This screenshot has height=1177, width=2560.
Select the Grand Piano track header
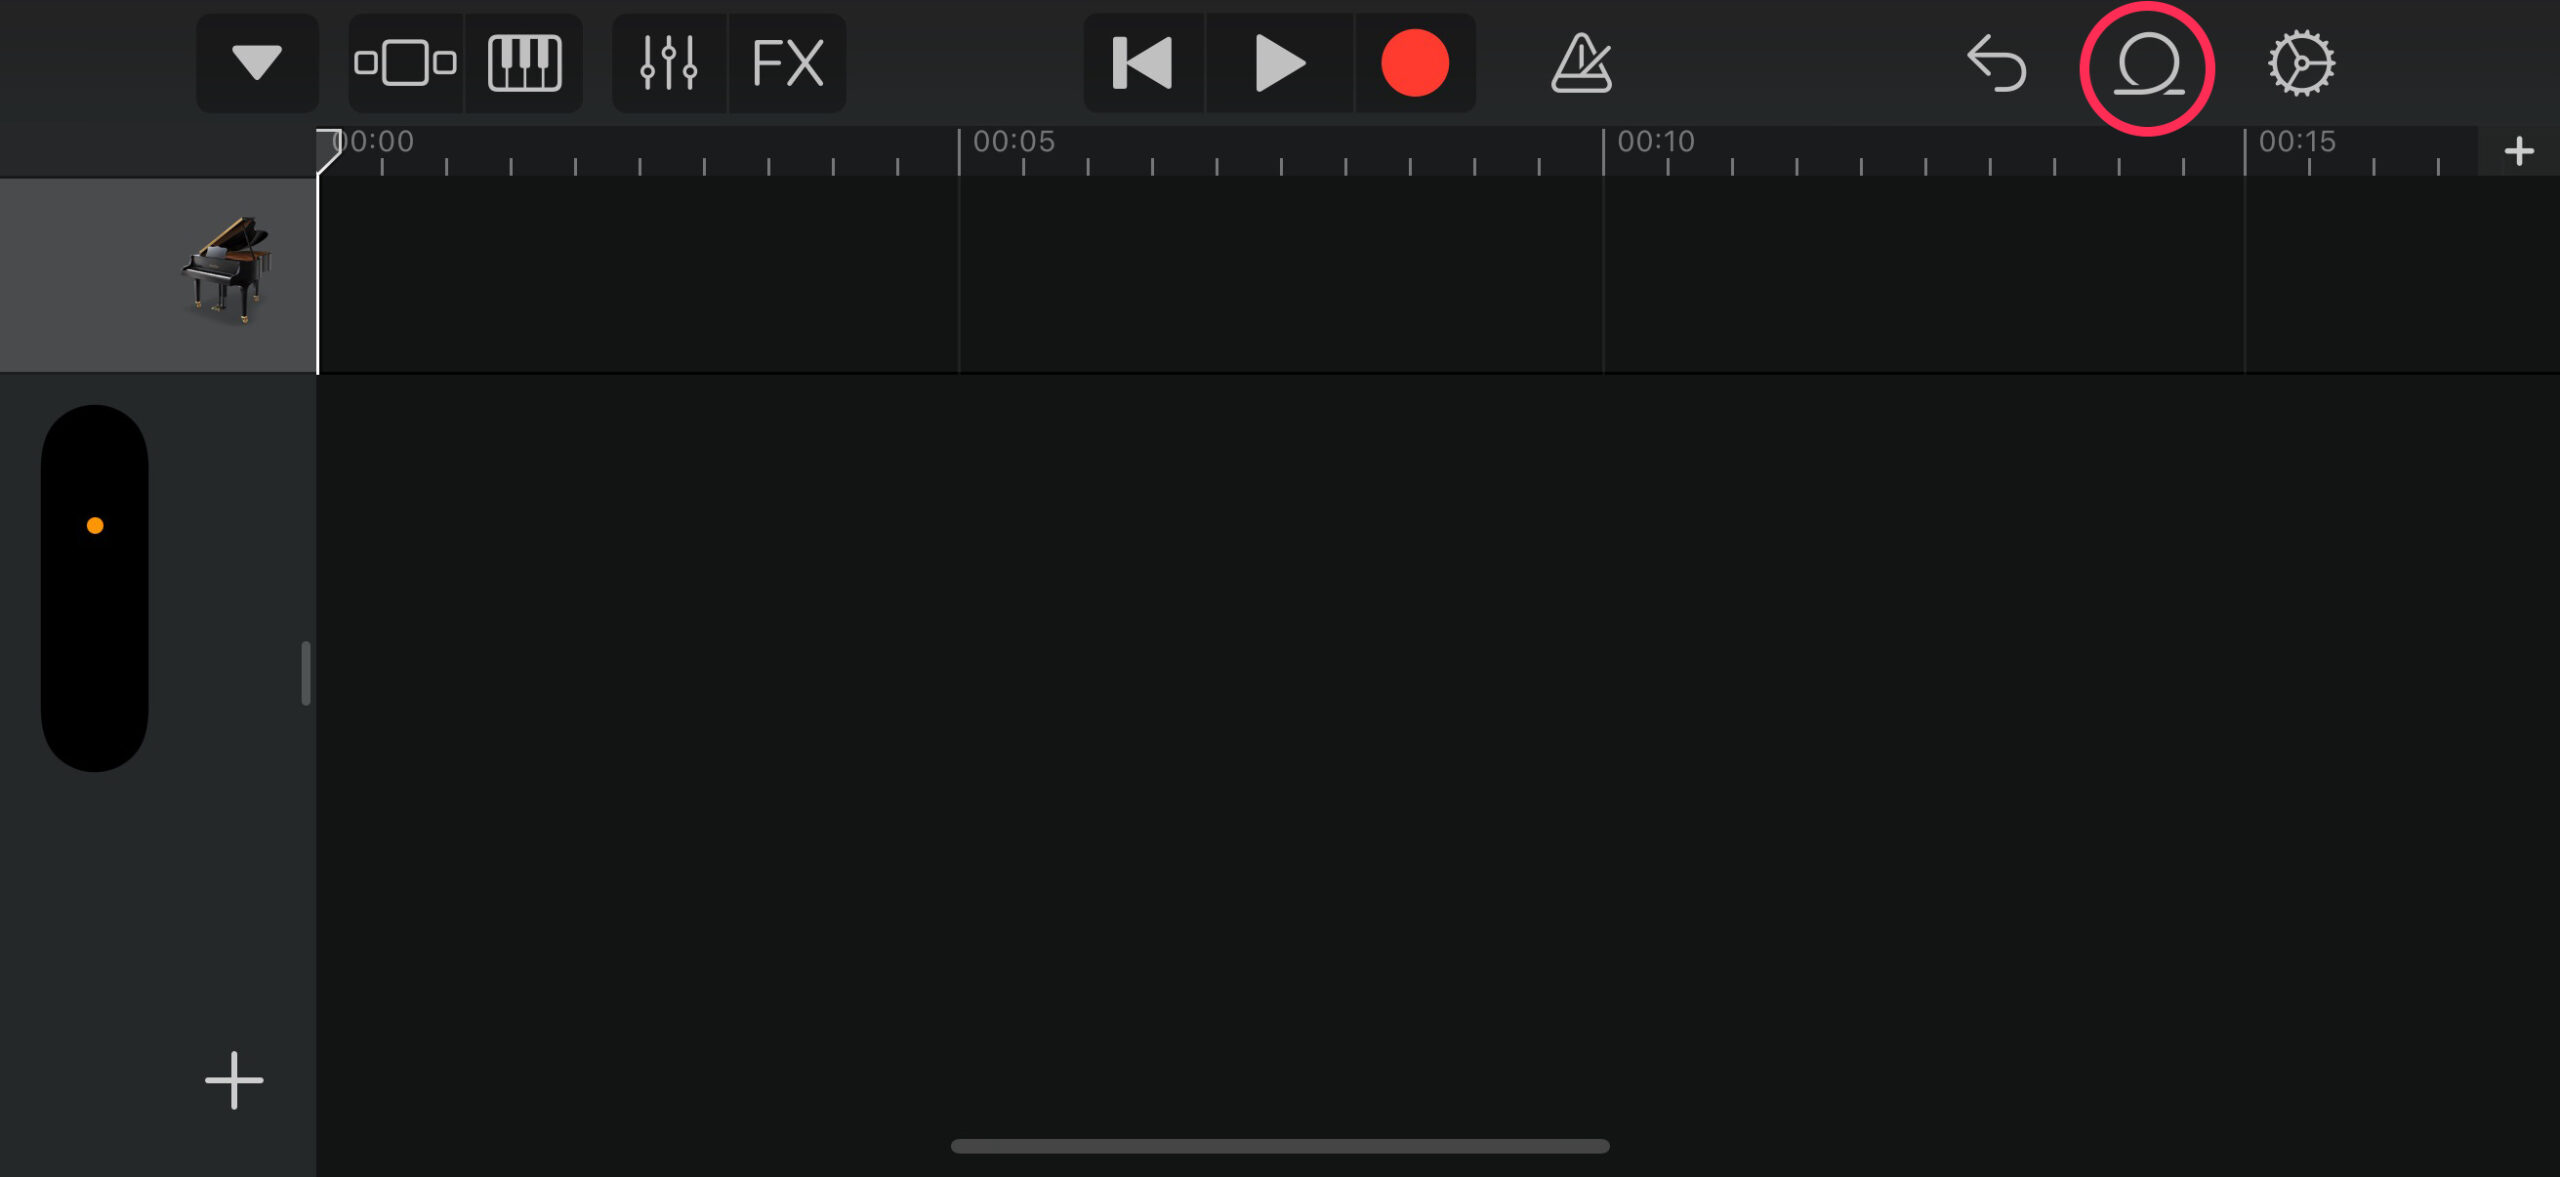click(158, 275)
